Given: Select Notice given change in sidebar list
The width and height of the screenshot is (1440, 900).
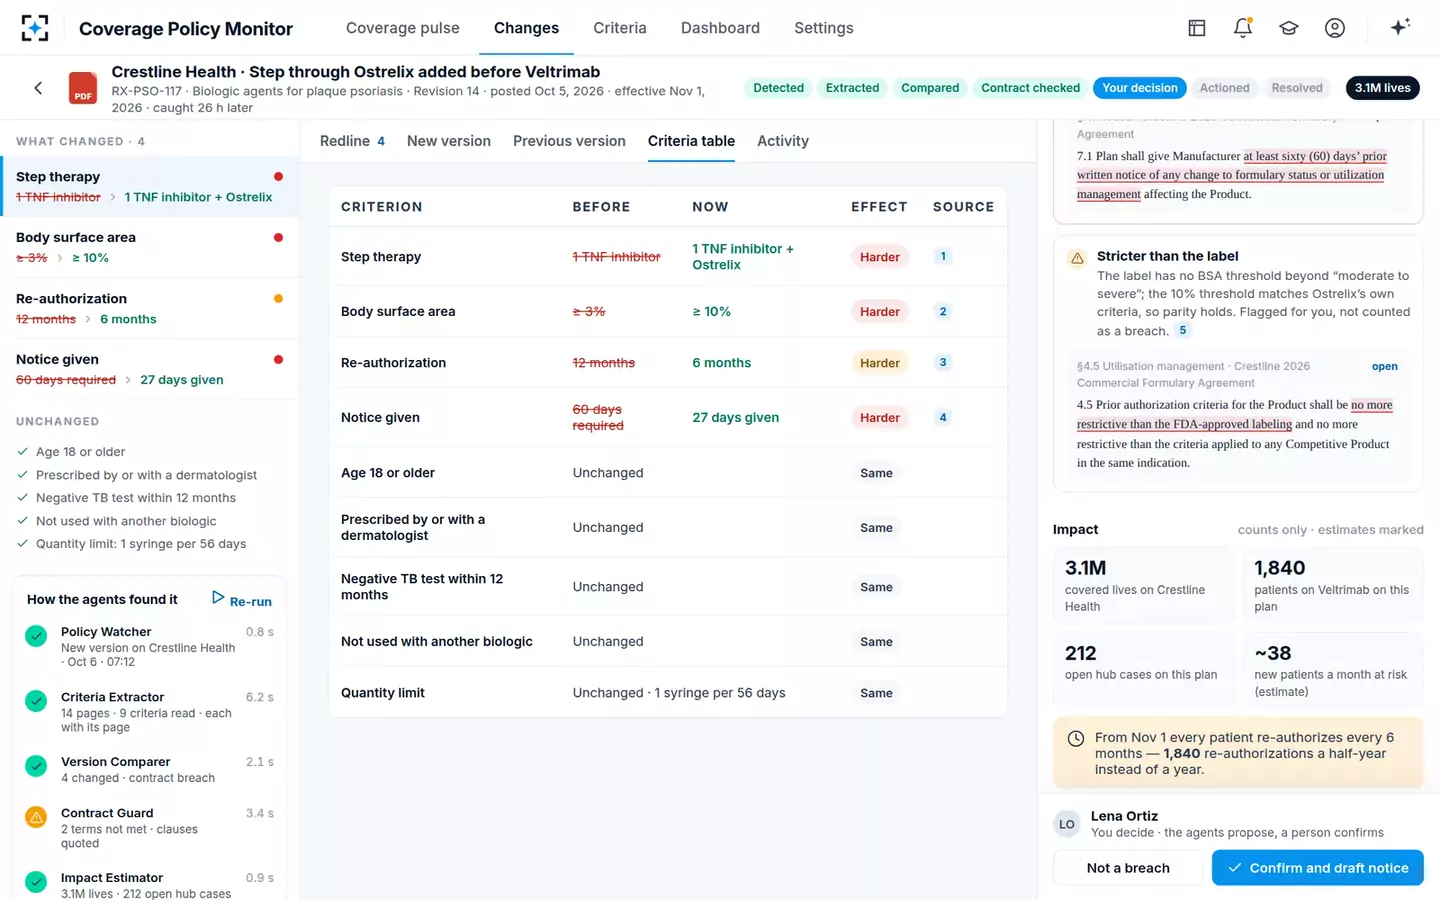Looking at the screenshot, I should click(150, 369).
